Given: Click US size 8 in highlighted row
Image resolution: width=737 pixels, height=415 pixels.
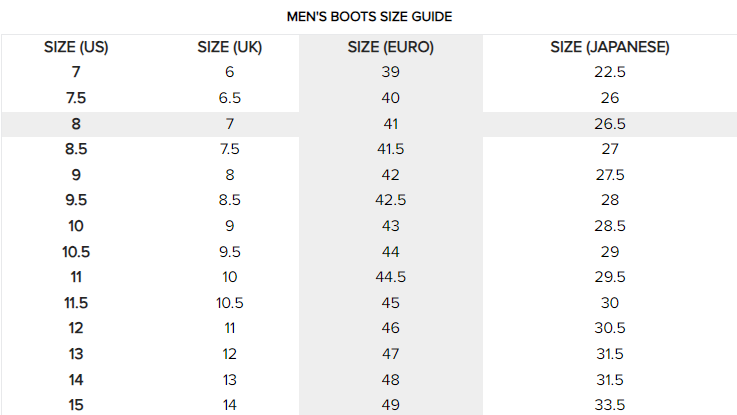Looking at the screenshot, I should (76, 124).
